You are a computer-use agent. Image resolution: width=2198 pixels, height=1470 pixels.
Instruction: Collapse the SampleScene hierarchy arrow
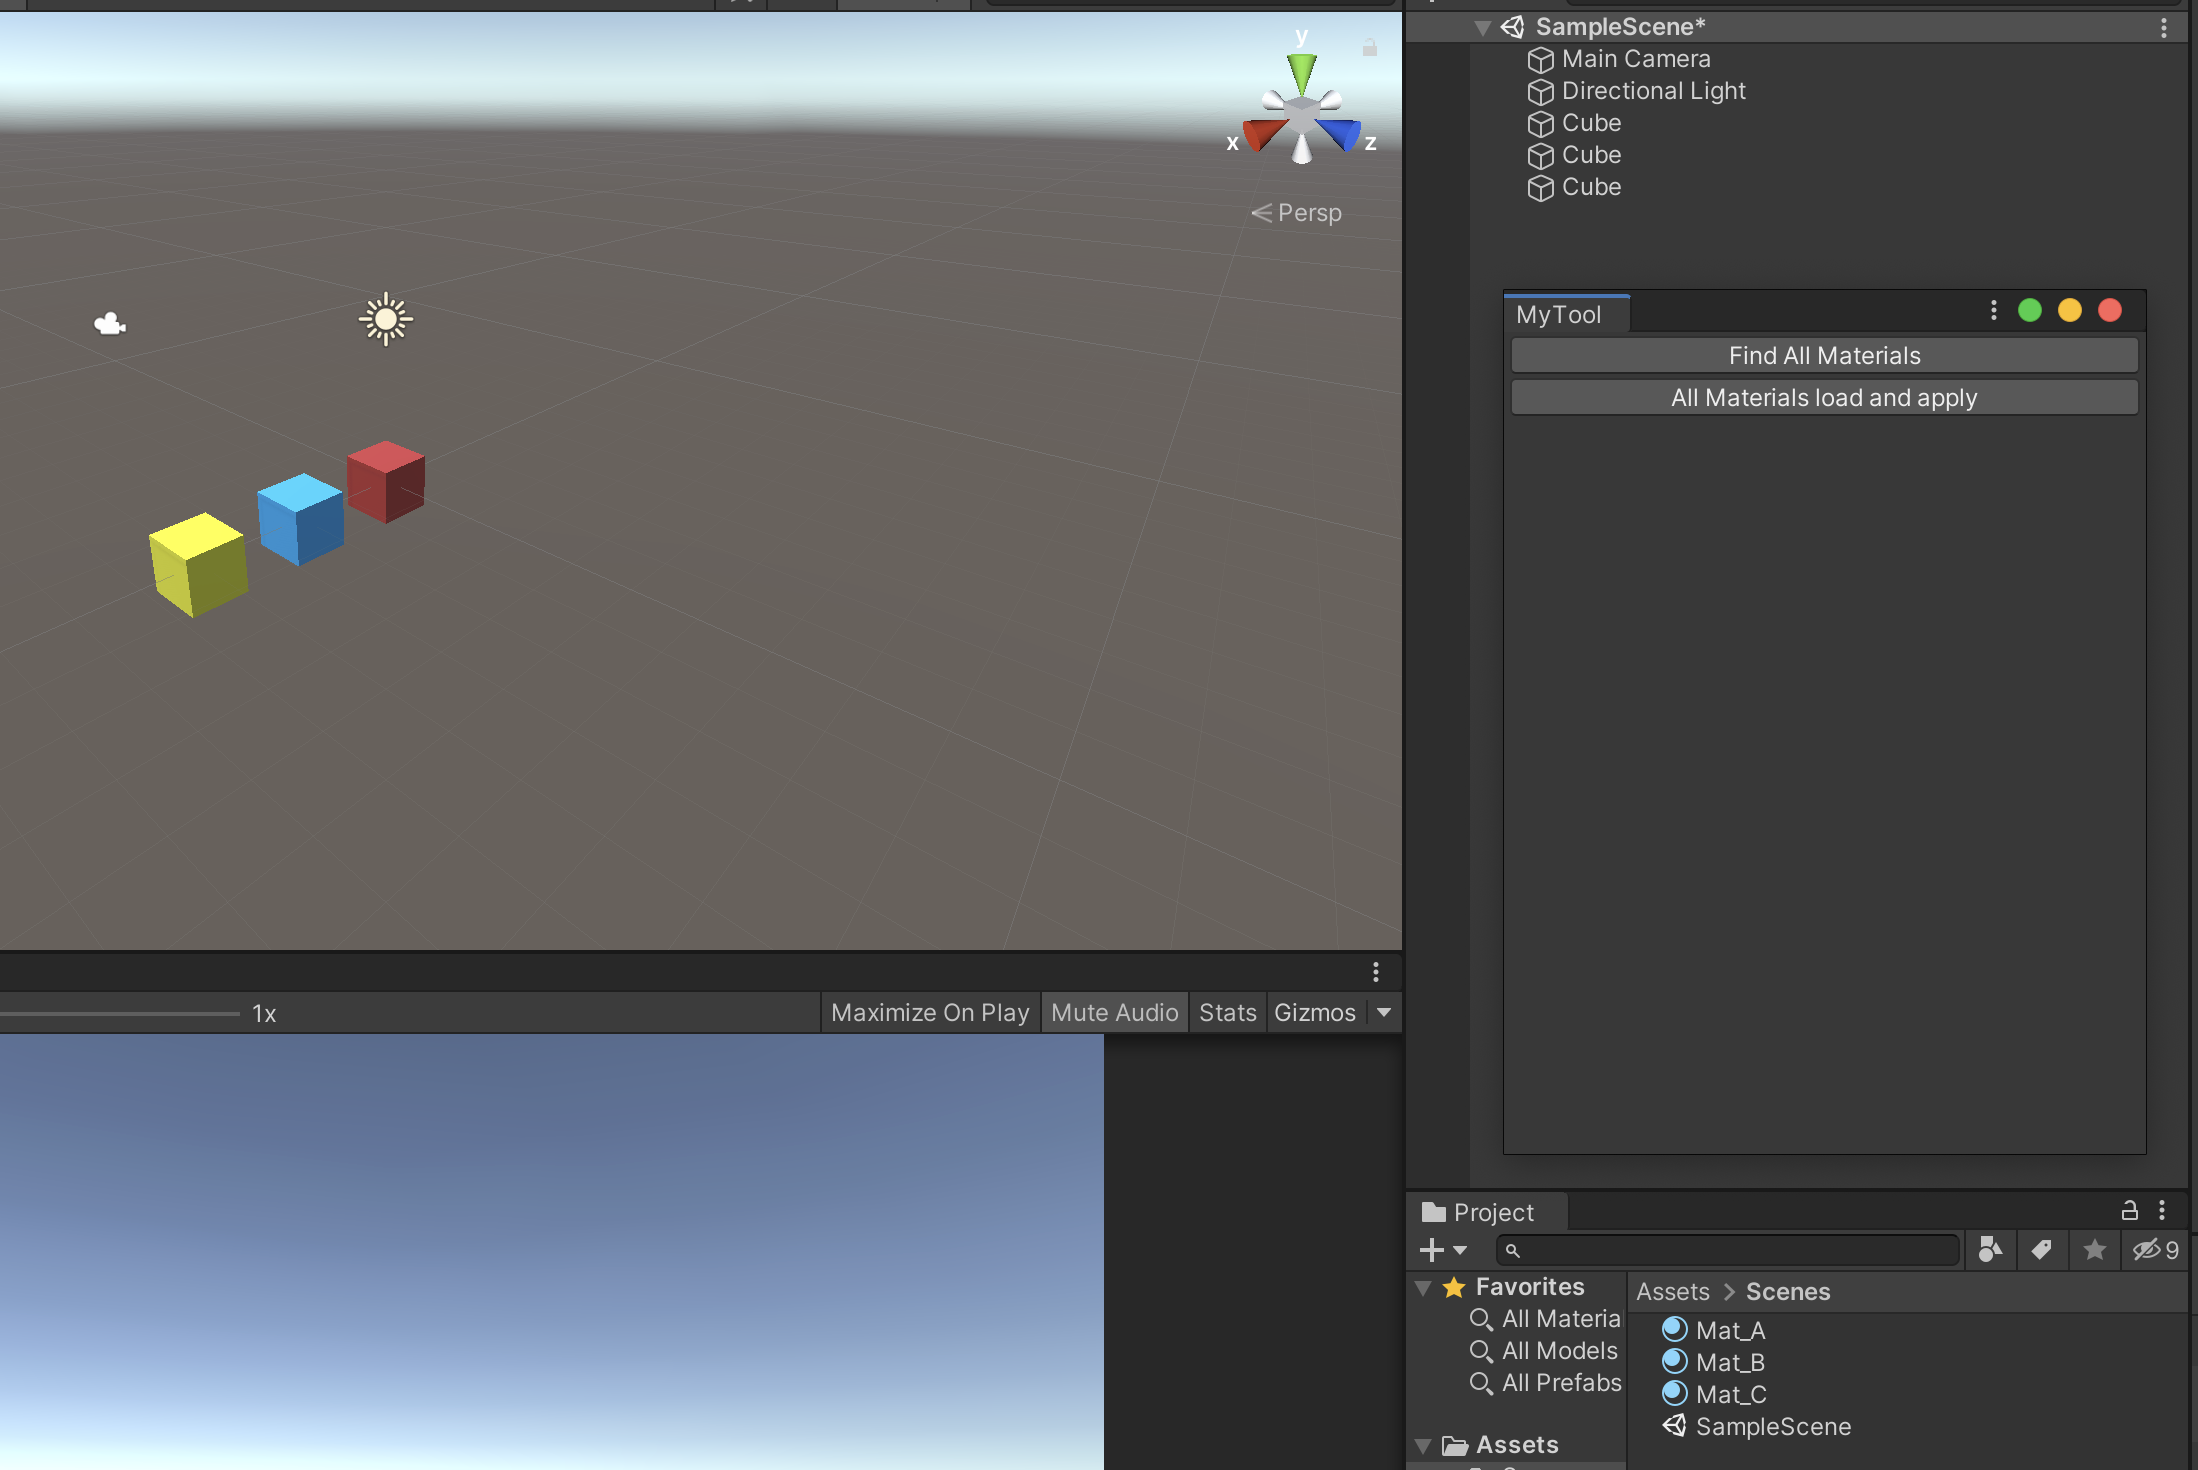coord(1482,28)
